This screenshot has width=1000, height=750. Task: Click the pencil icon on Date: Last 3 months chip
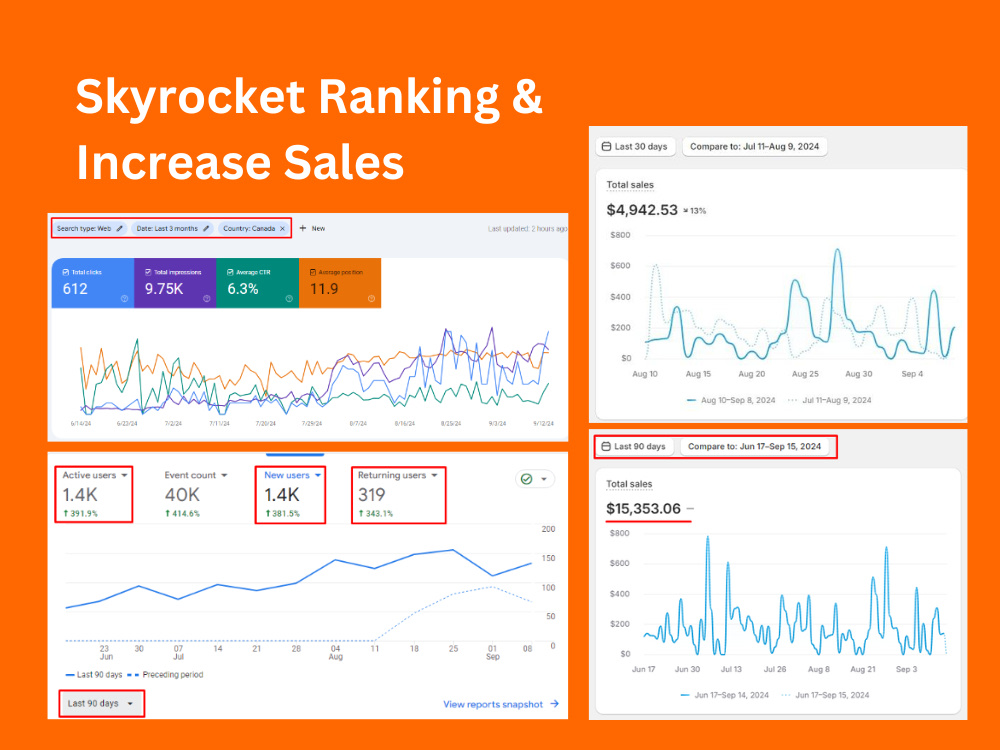[x=206, y=228]
